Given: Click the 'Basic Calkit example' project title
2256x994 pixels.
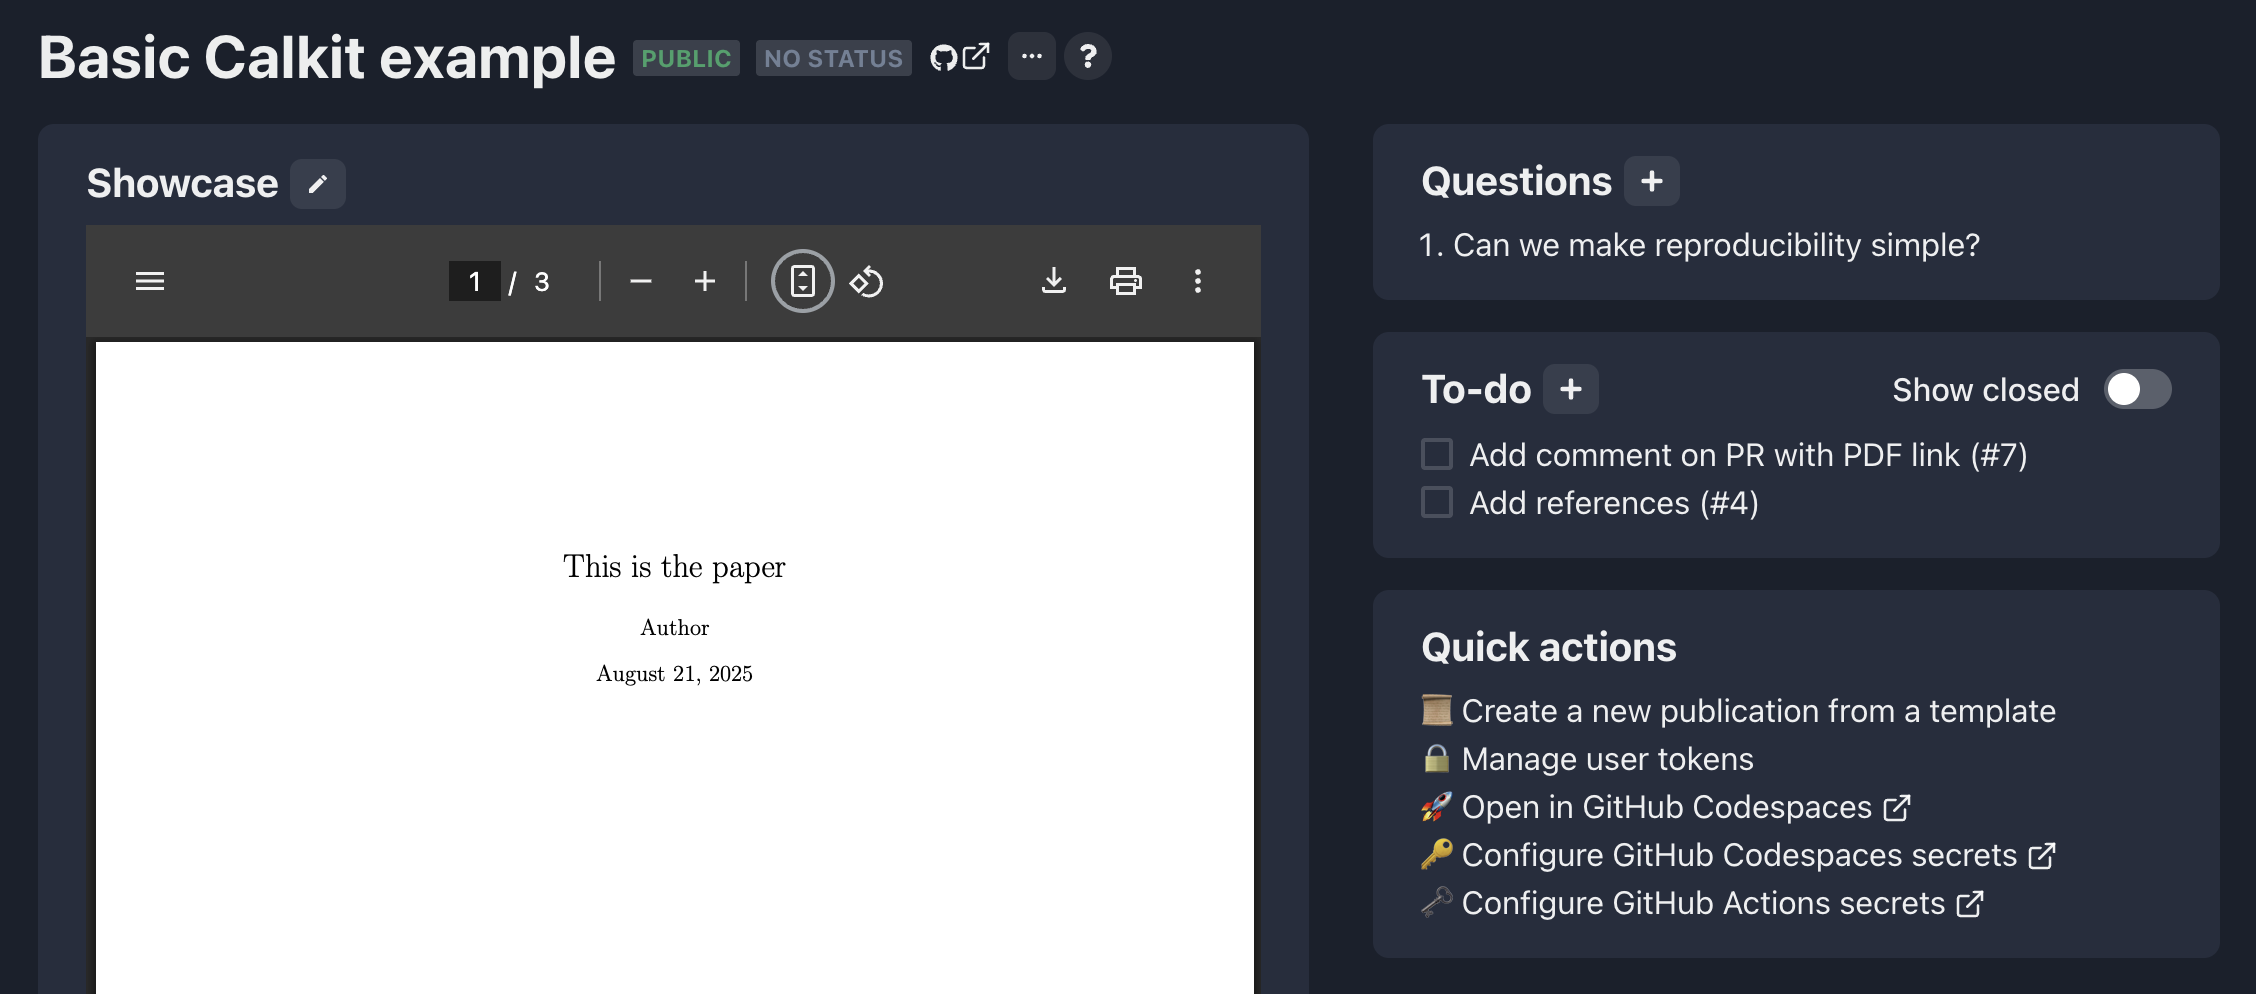Looking at the screenshot, I should [x=327, y=57].
